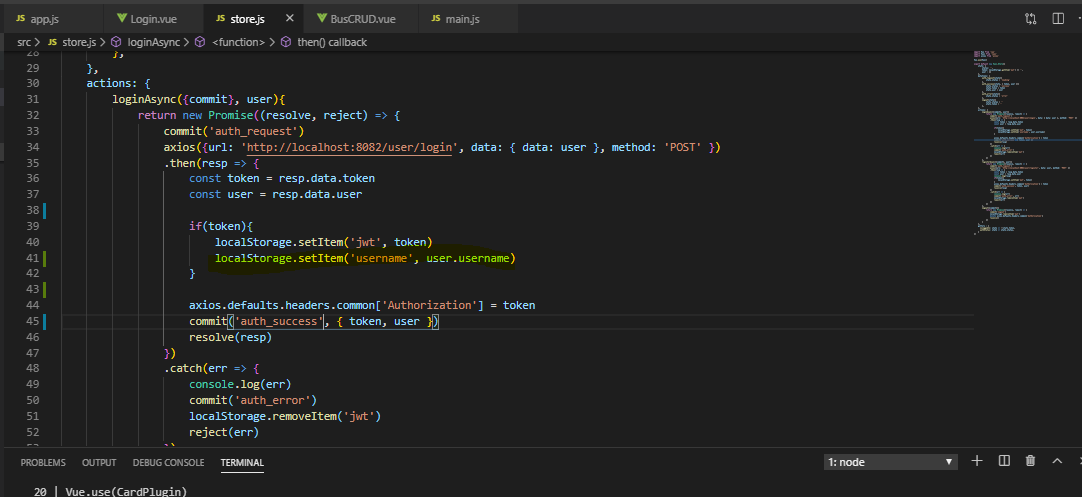Image resolution: width=1082 pixels, height=497 pixels.
Task: Click the 'src' breadcrumb folder
Action: [25, 42]
